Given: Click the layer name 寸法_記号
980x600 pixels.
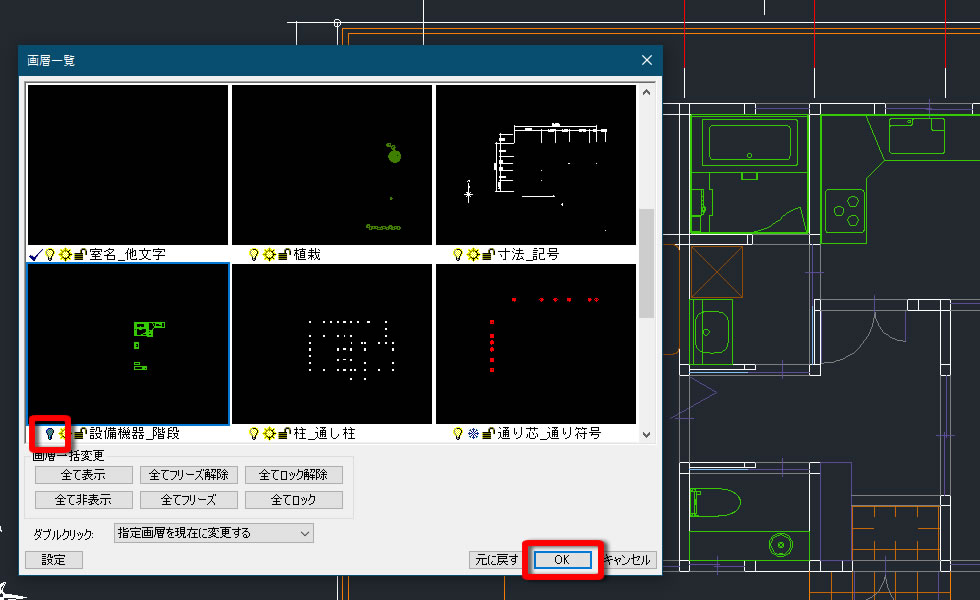Looking at the screenshot, I should [x=528, y=254].
